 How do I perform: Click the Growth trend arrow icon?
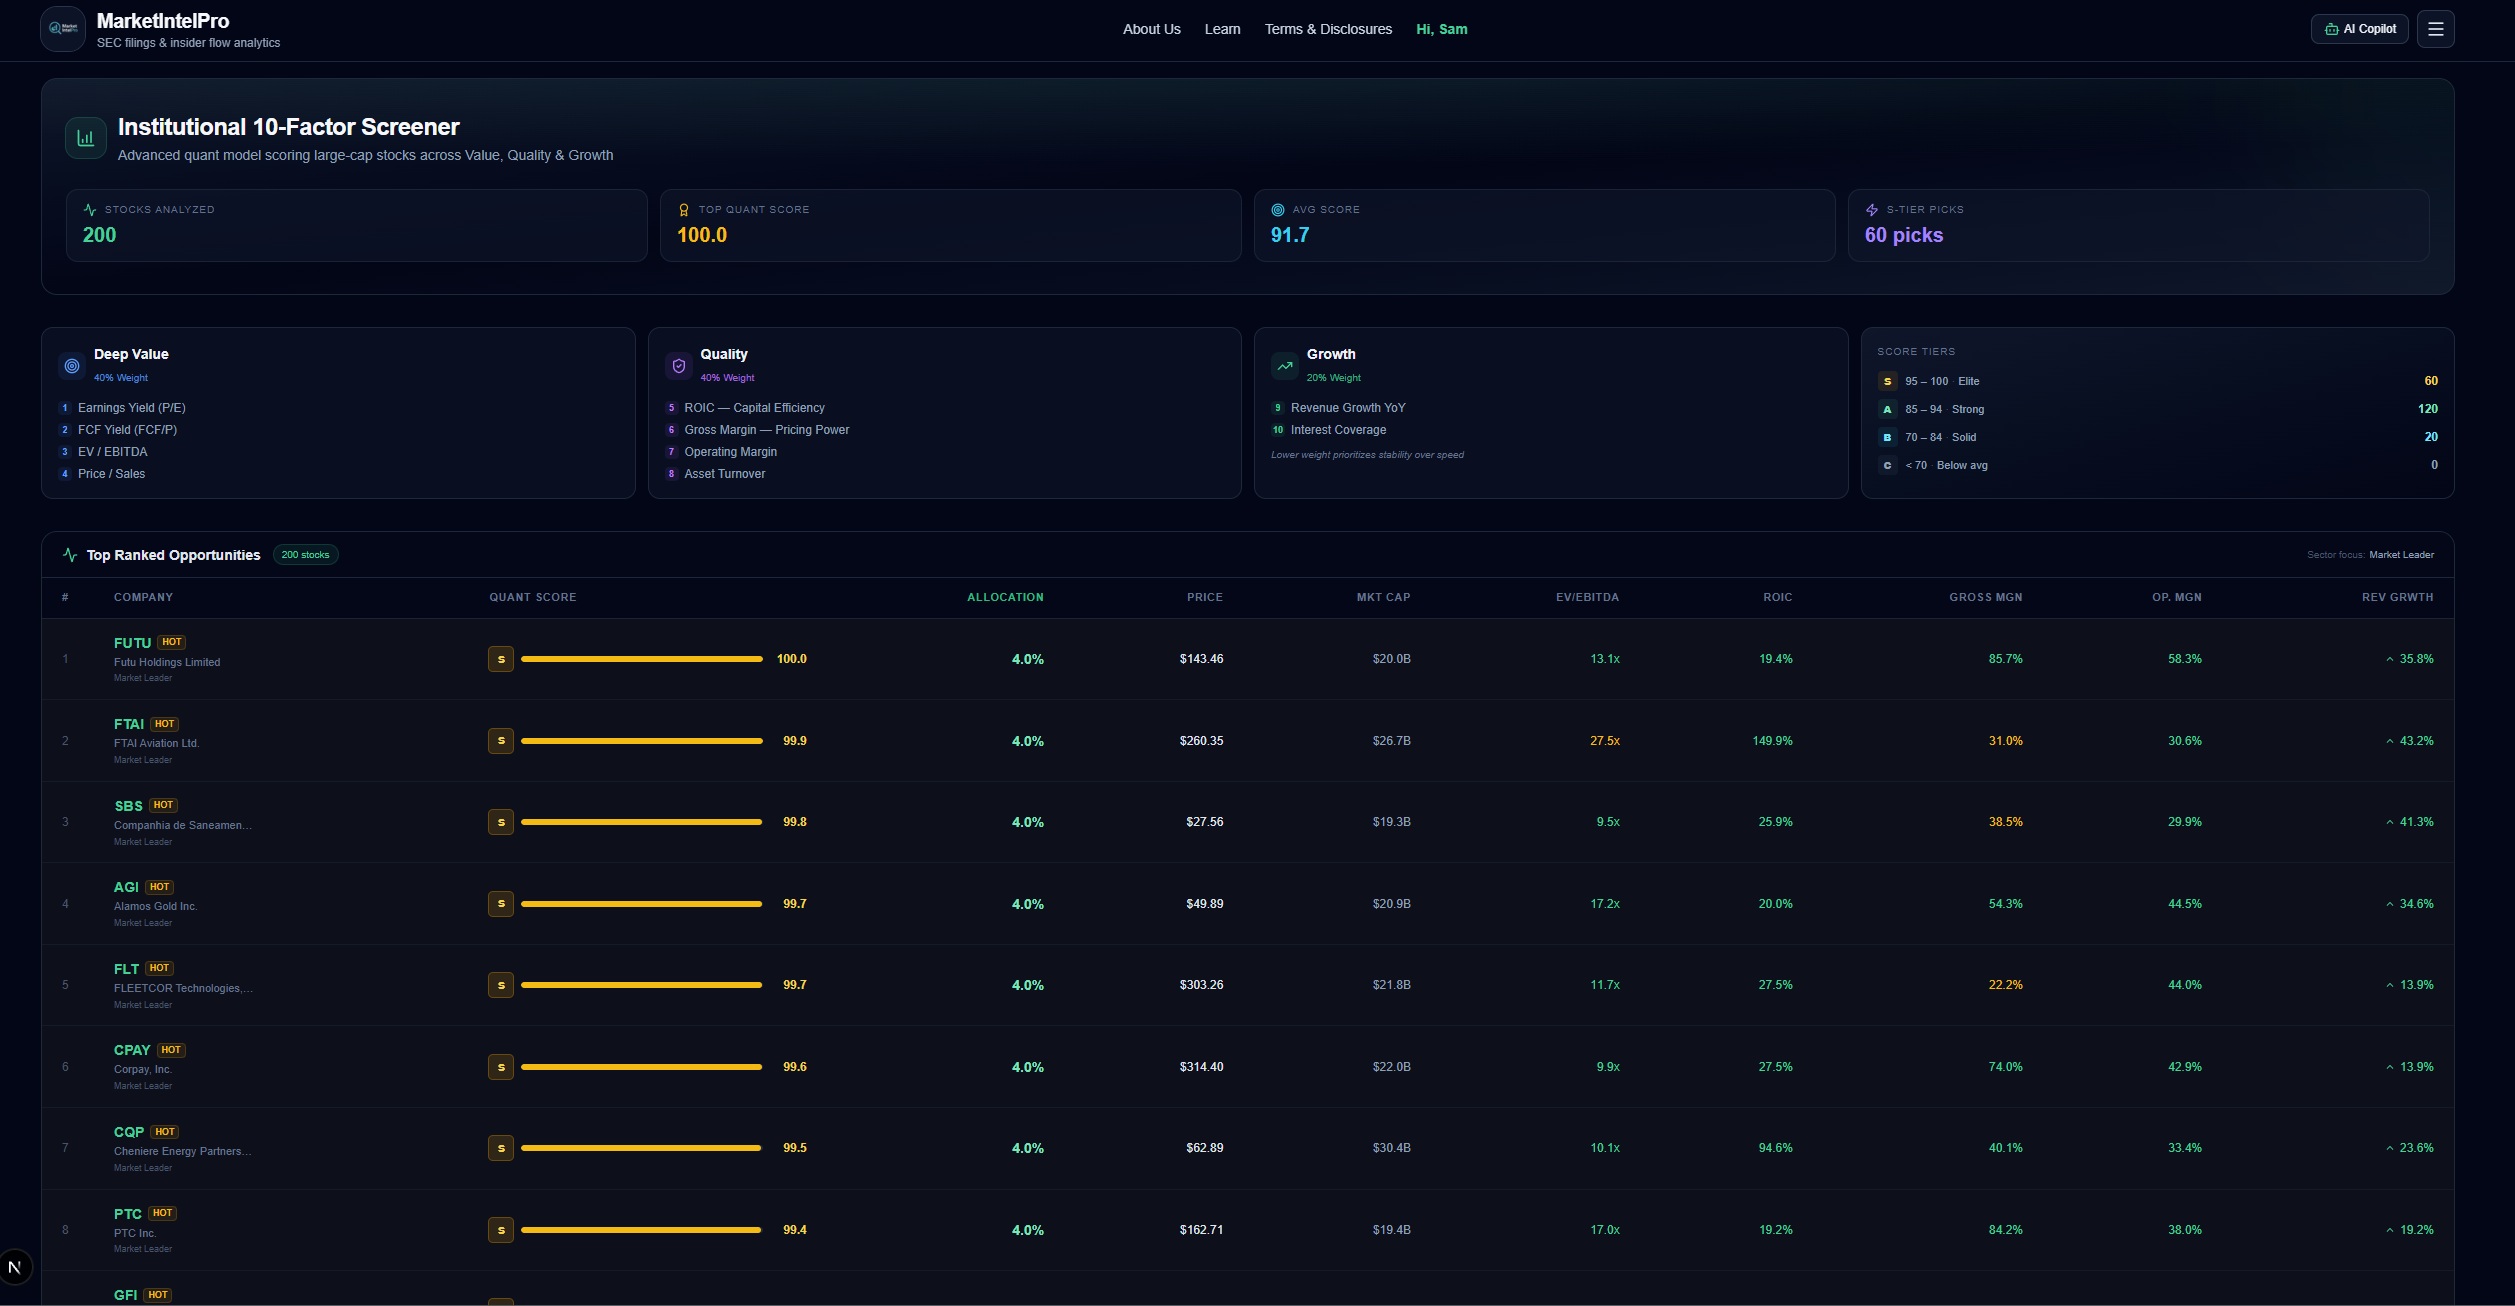(1284, 366)
